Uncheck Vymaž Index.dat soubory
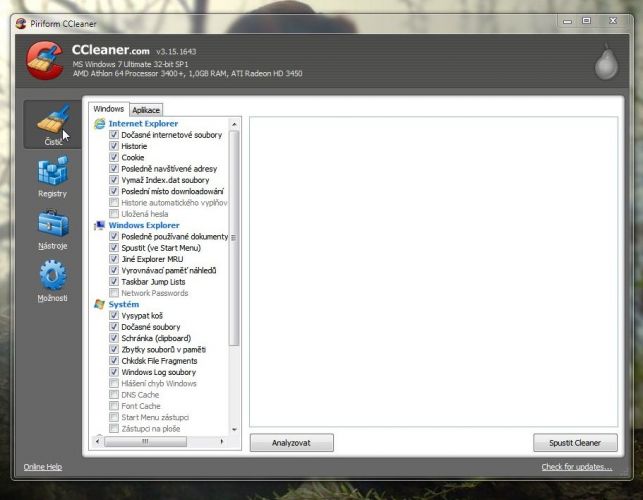The height and width of the screenshot is (500, 643). click(x=114, y=180)
